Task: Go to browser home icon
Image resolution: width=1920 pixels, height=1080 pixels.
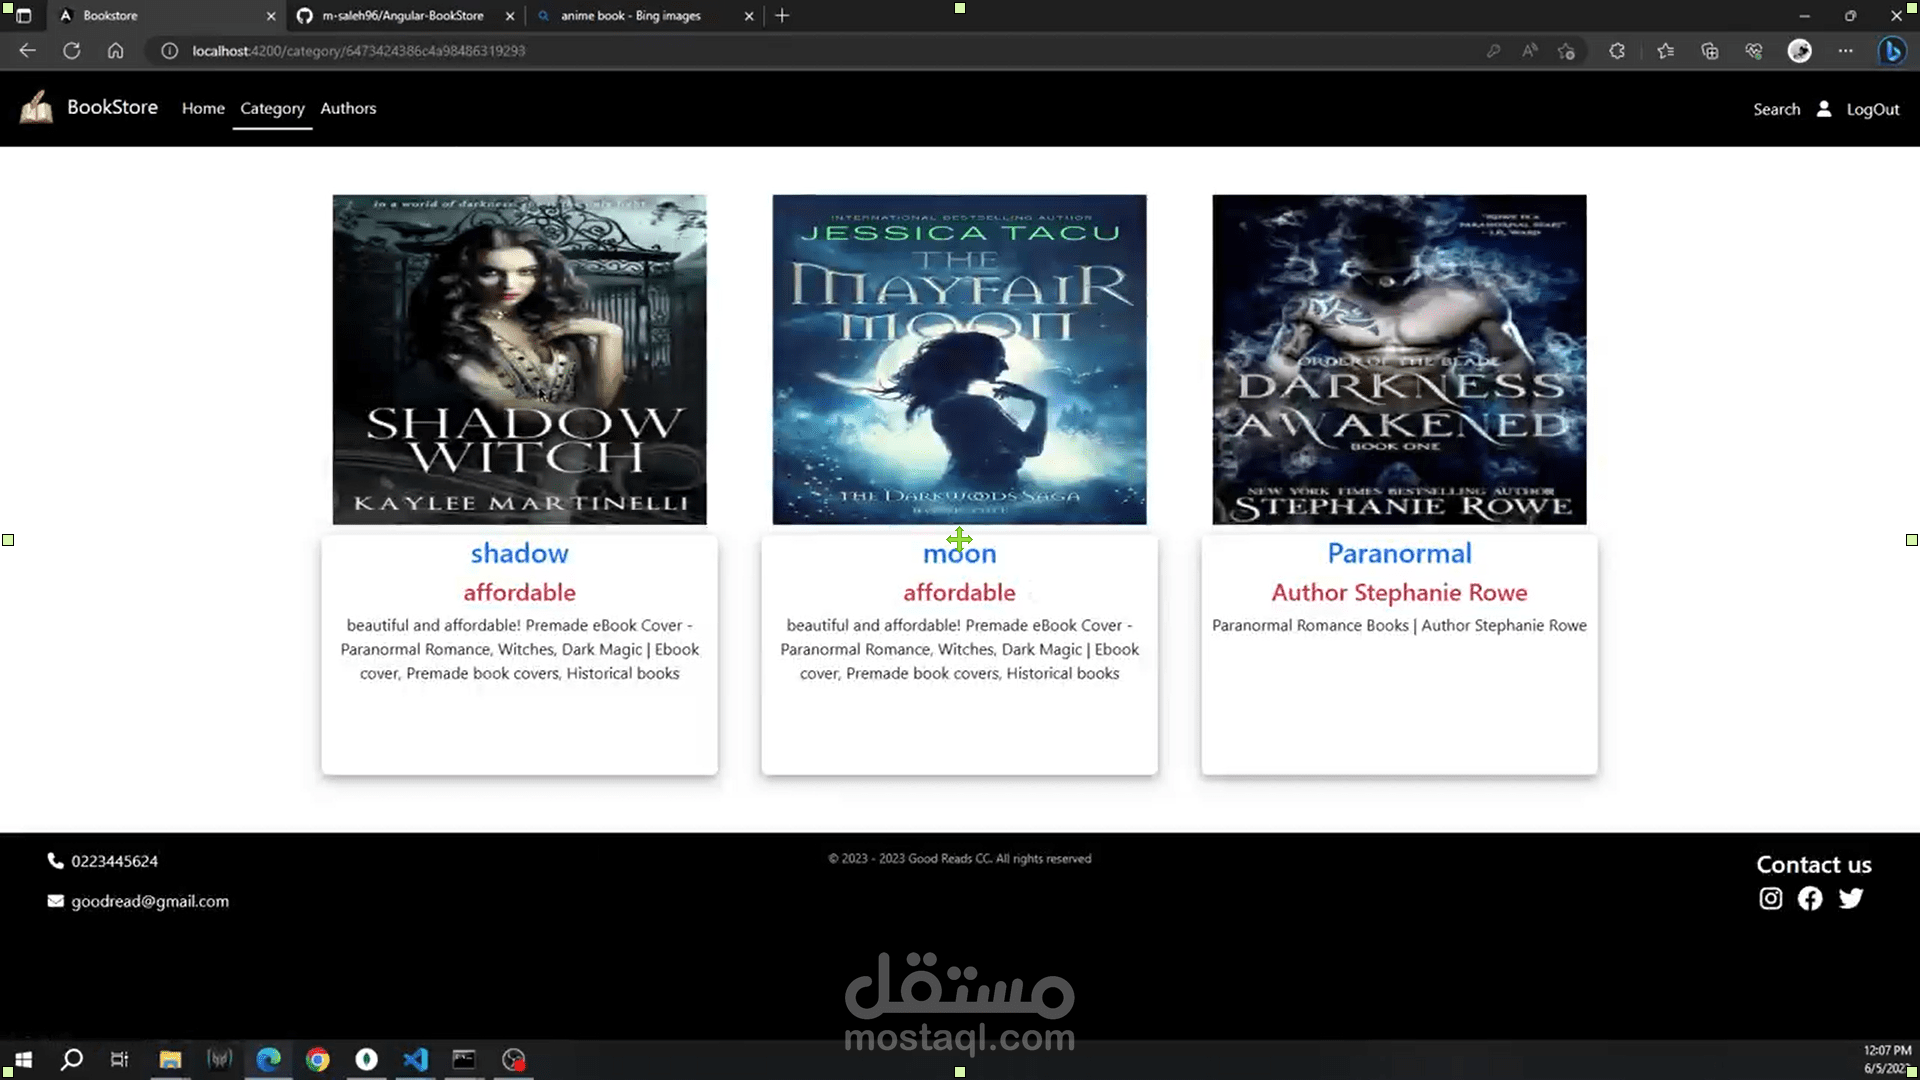Action: 116,51
